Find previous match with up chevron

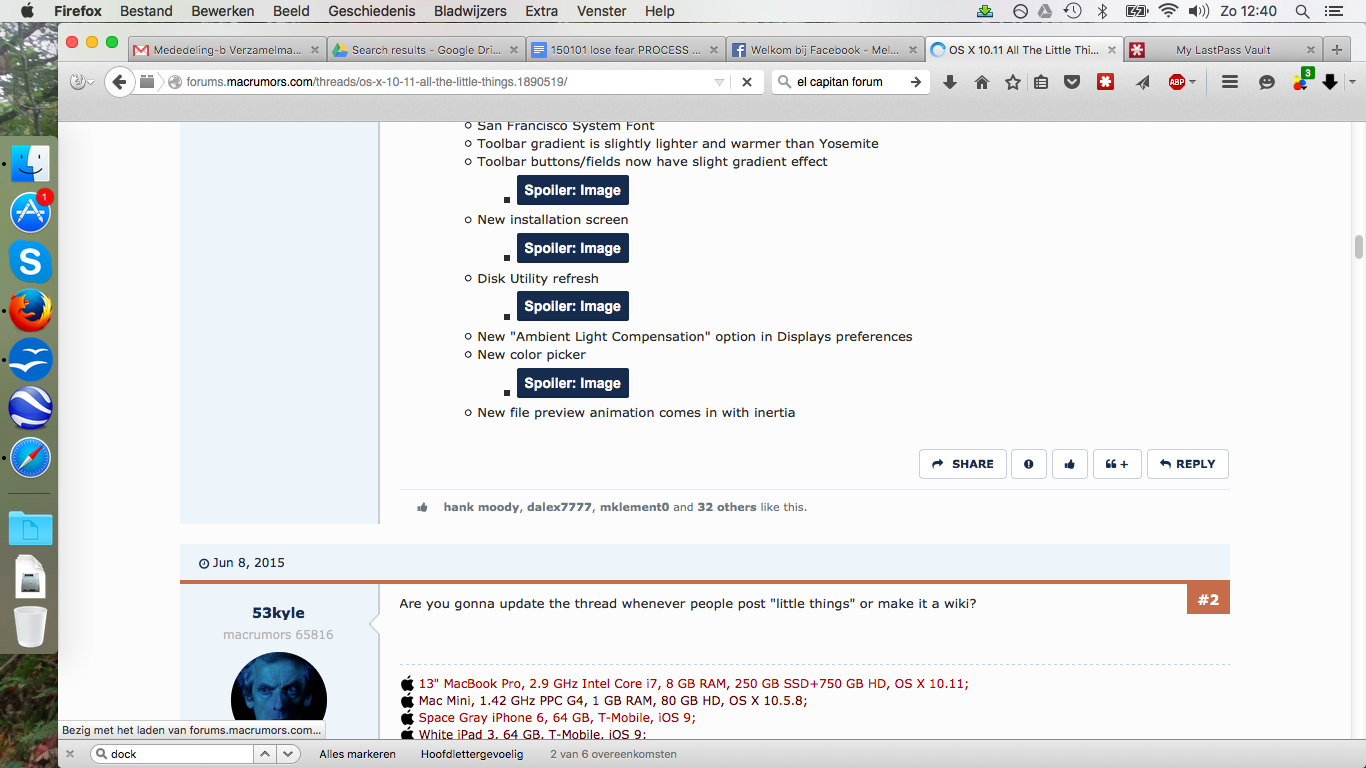coord(265,754)
